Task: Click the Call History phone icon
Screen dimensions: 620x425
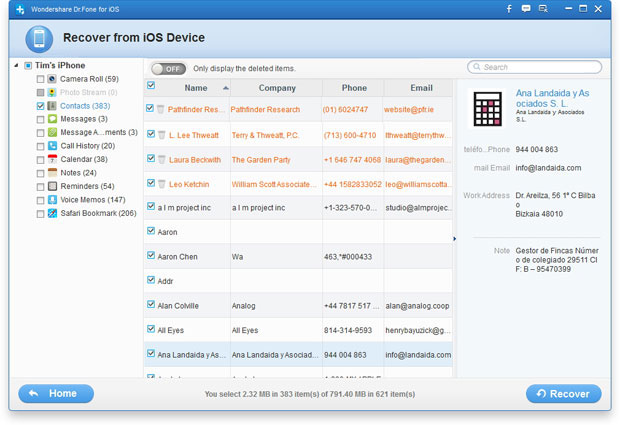Action: pos(52,145)
